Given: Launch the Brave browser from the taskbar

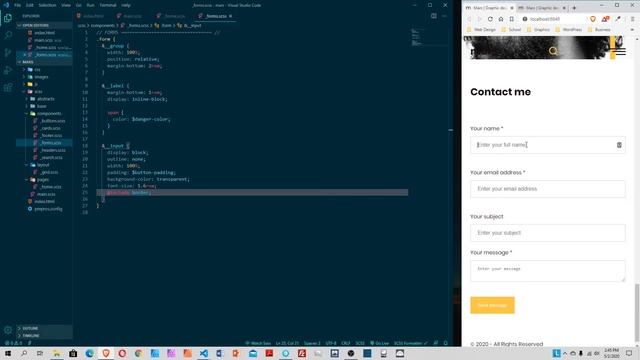Looking at the screenshot, I should 106,353.
